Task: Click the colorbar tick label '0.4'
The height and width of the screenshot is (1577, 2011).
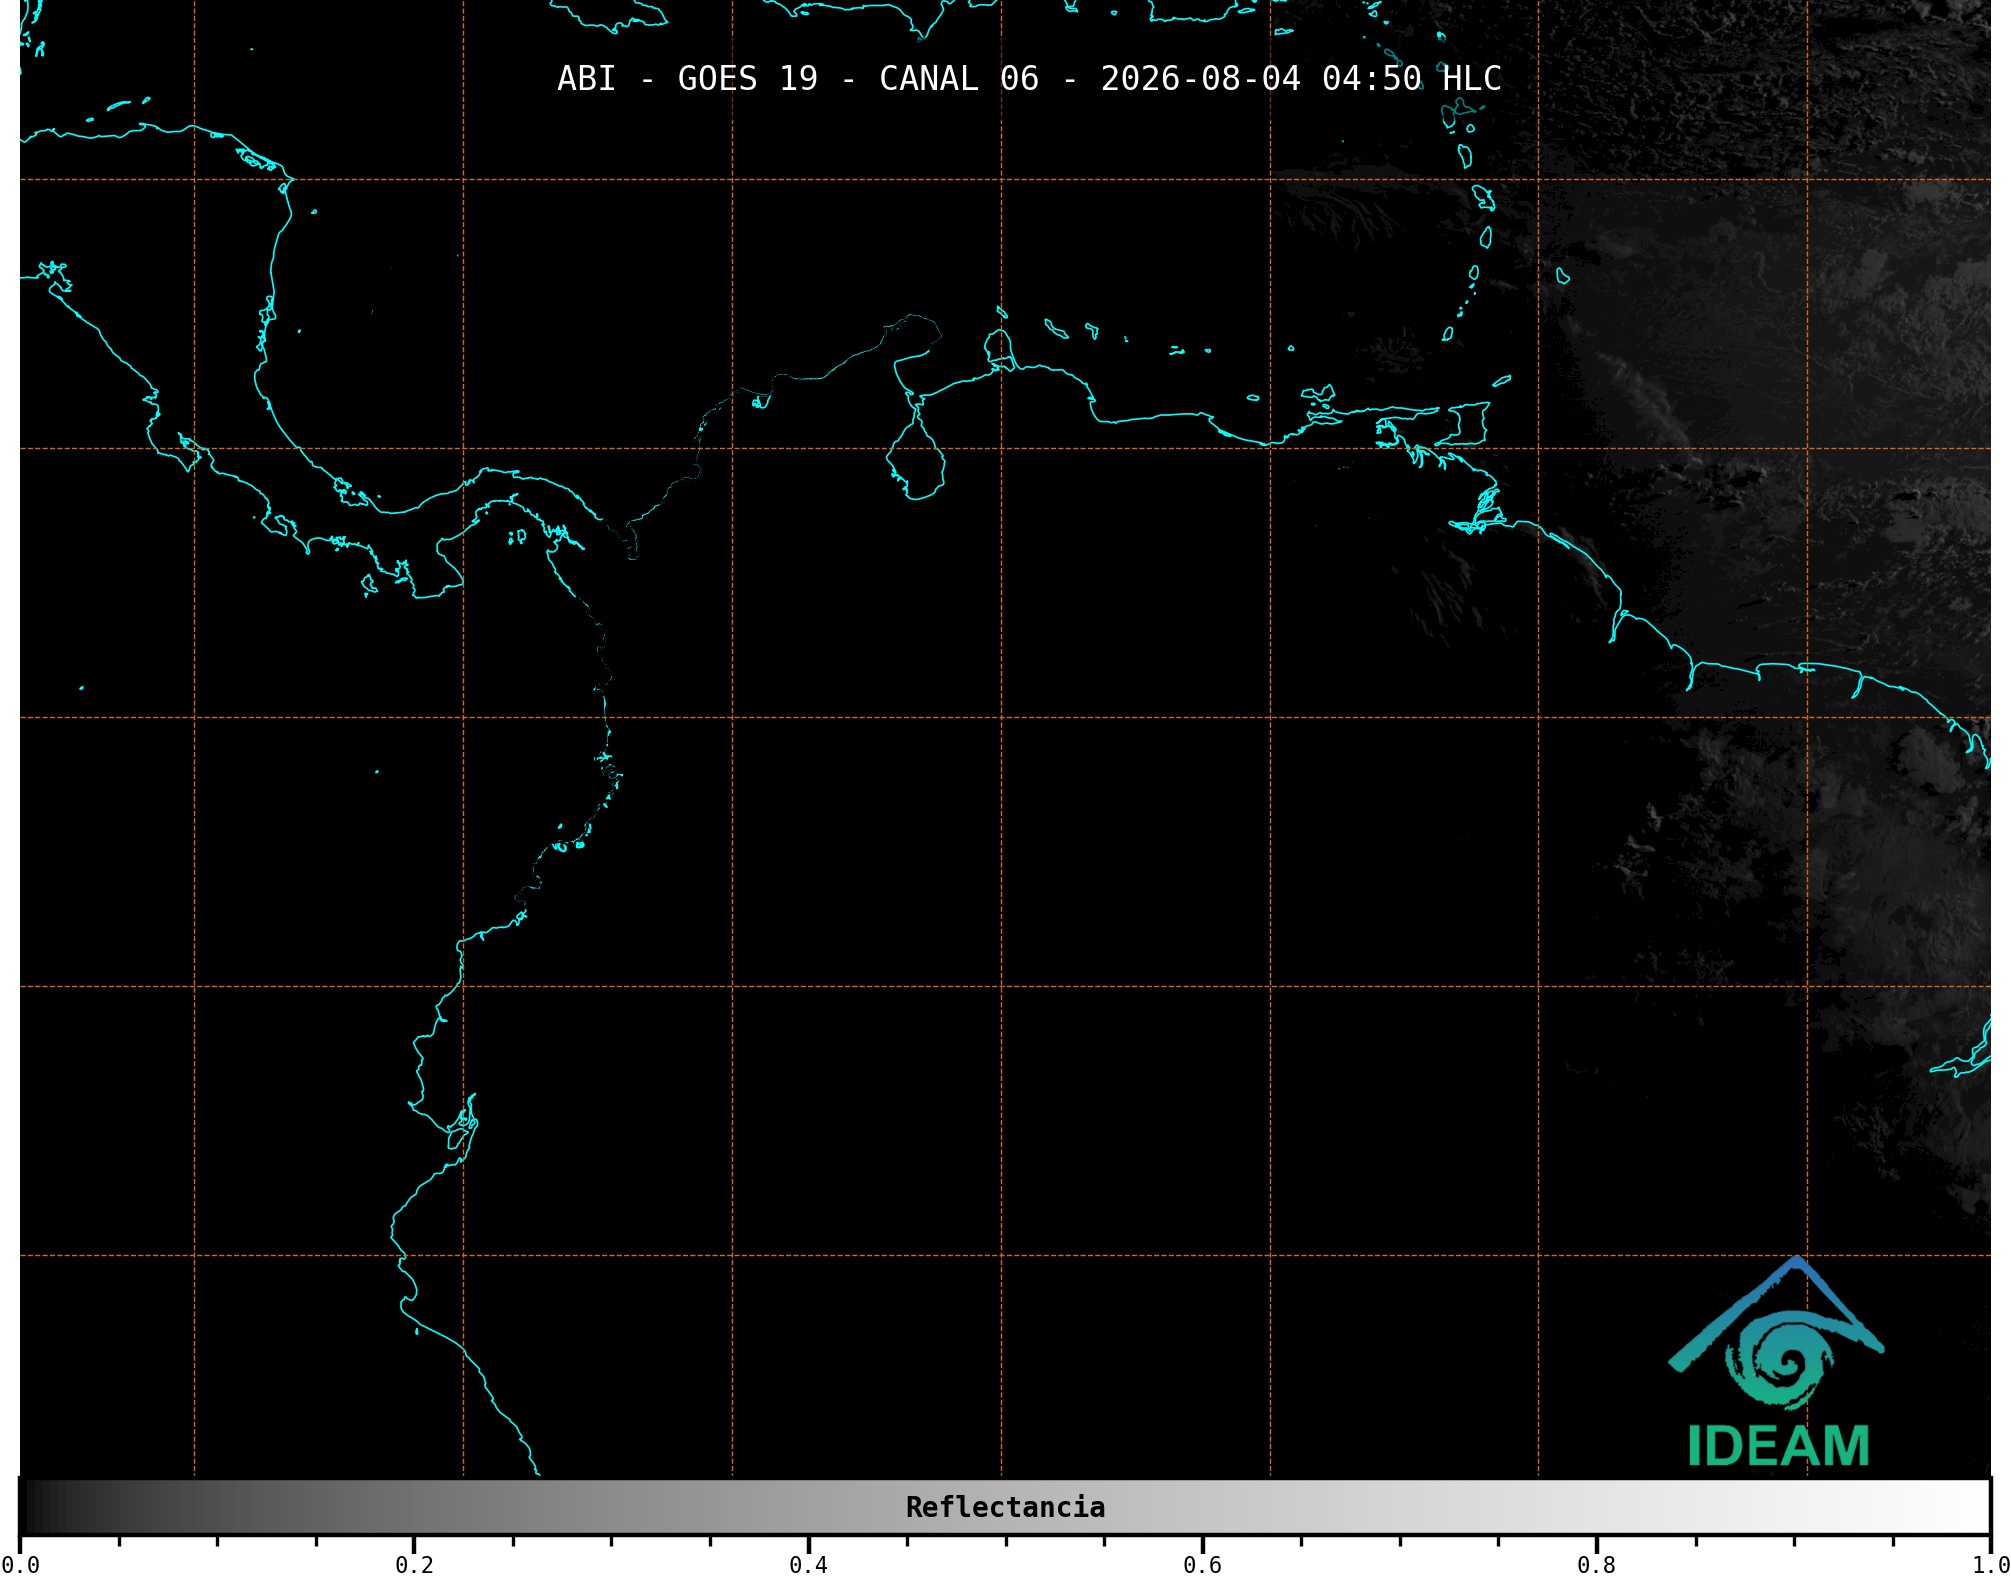Action: (808, 1564)
